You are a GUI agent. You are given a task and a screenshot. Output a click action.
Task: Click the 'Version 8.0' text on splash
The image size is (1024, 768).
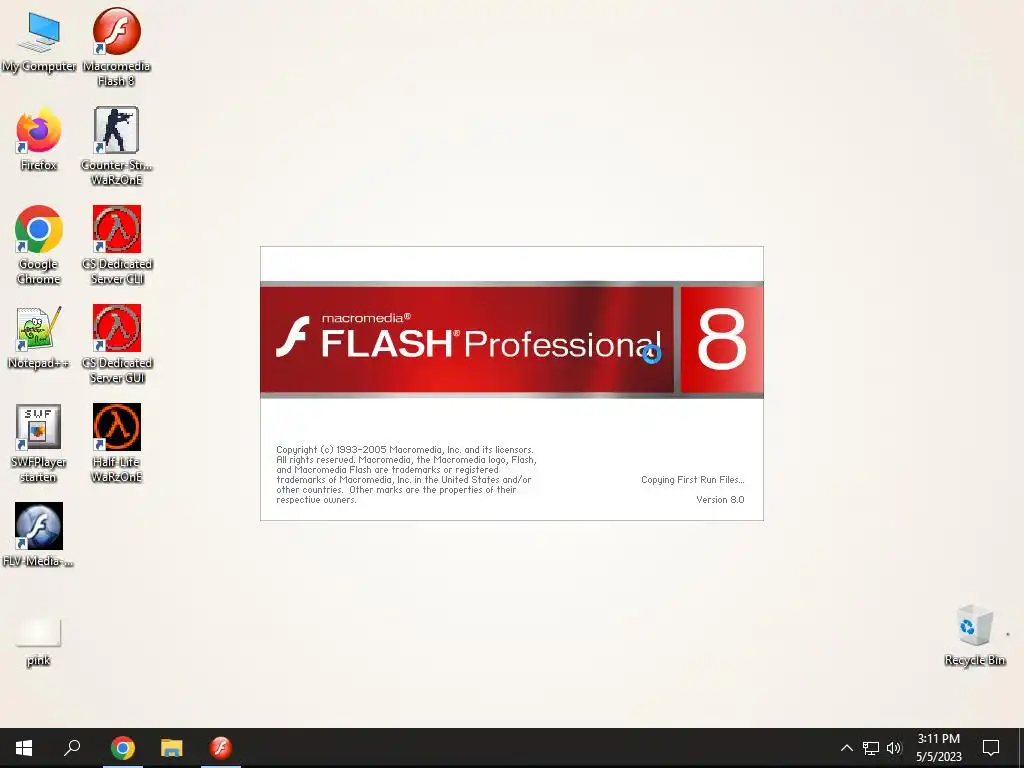click(x=720, y=500)
